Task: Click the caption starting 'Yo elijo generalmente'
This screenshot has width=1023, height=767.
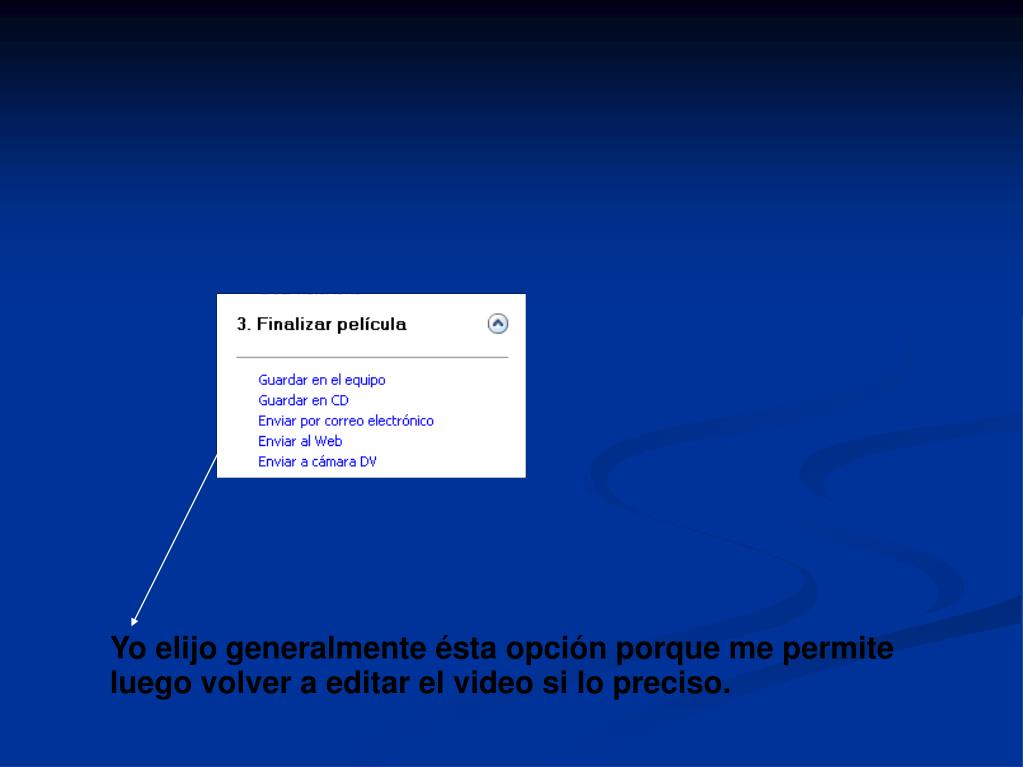Action: click(502, 665)
